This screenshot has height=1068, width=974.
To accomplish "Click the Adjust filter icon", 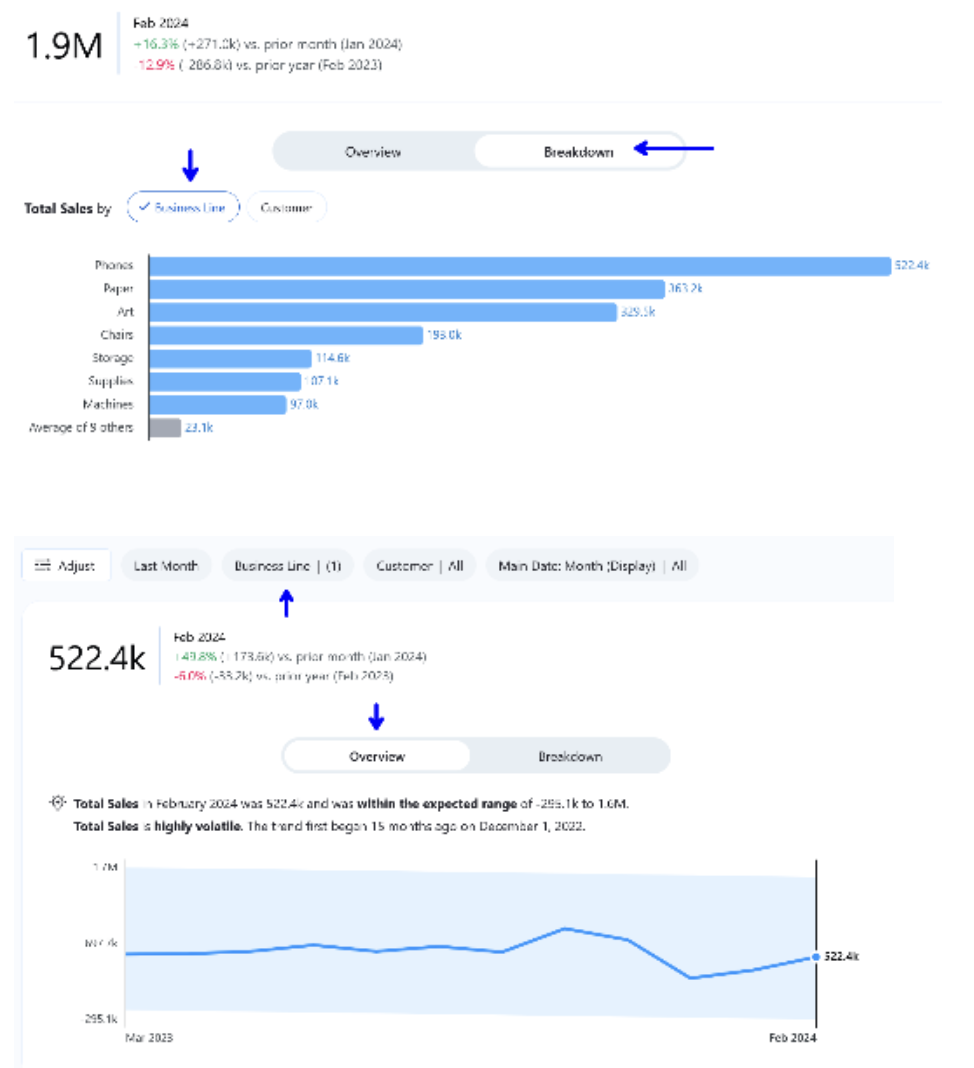I will coord(42,565).
